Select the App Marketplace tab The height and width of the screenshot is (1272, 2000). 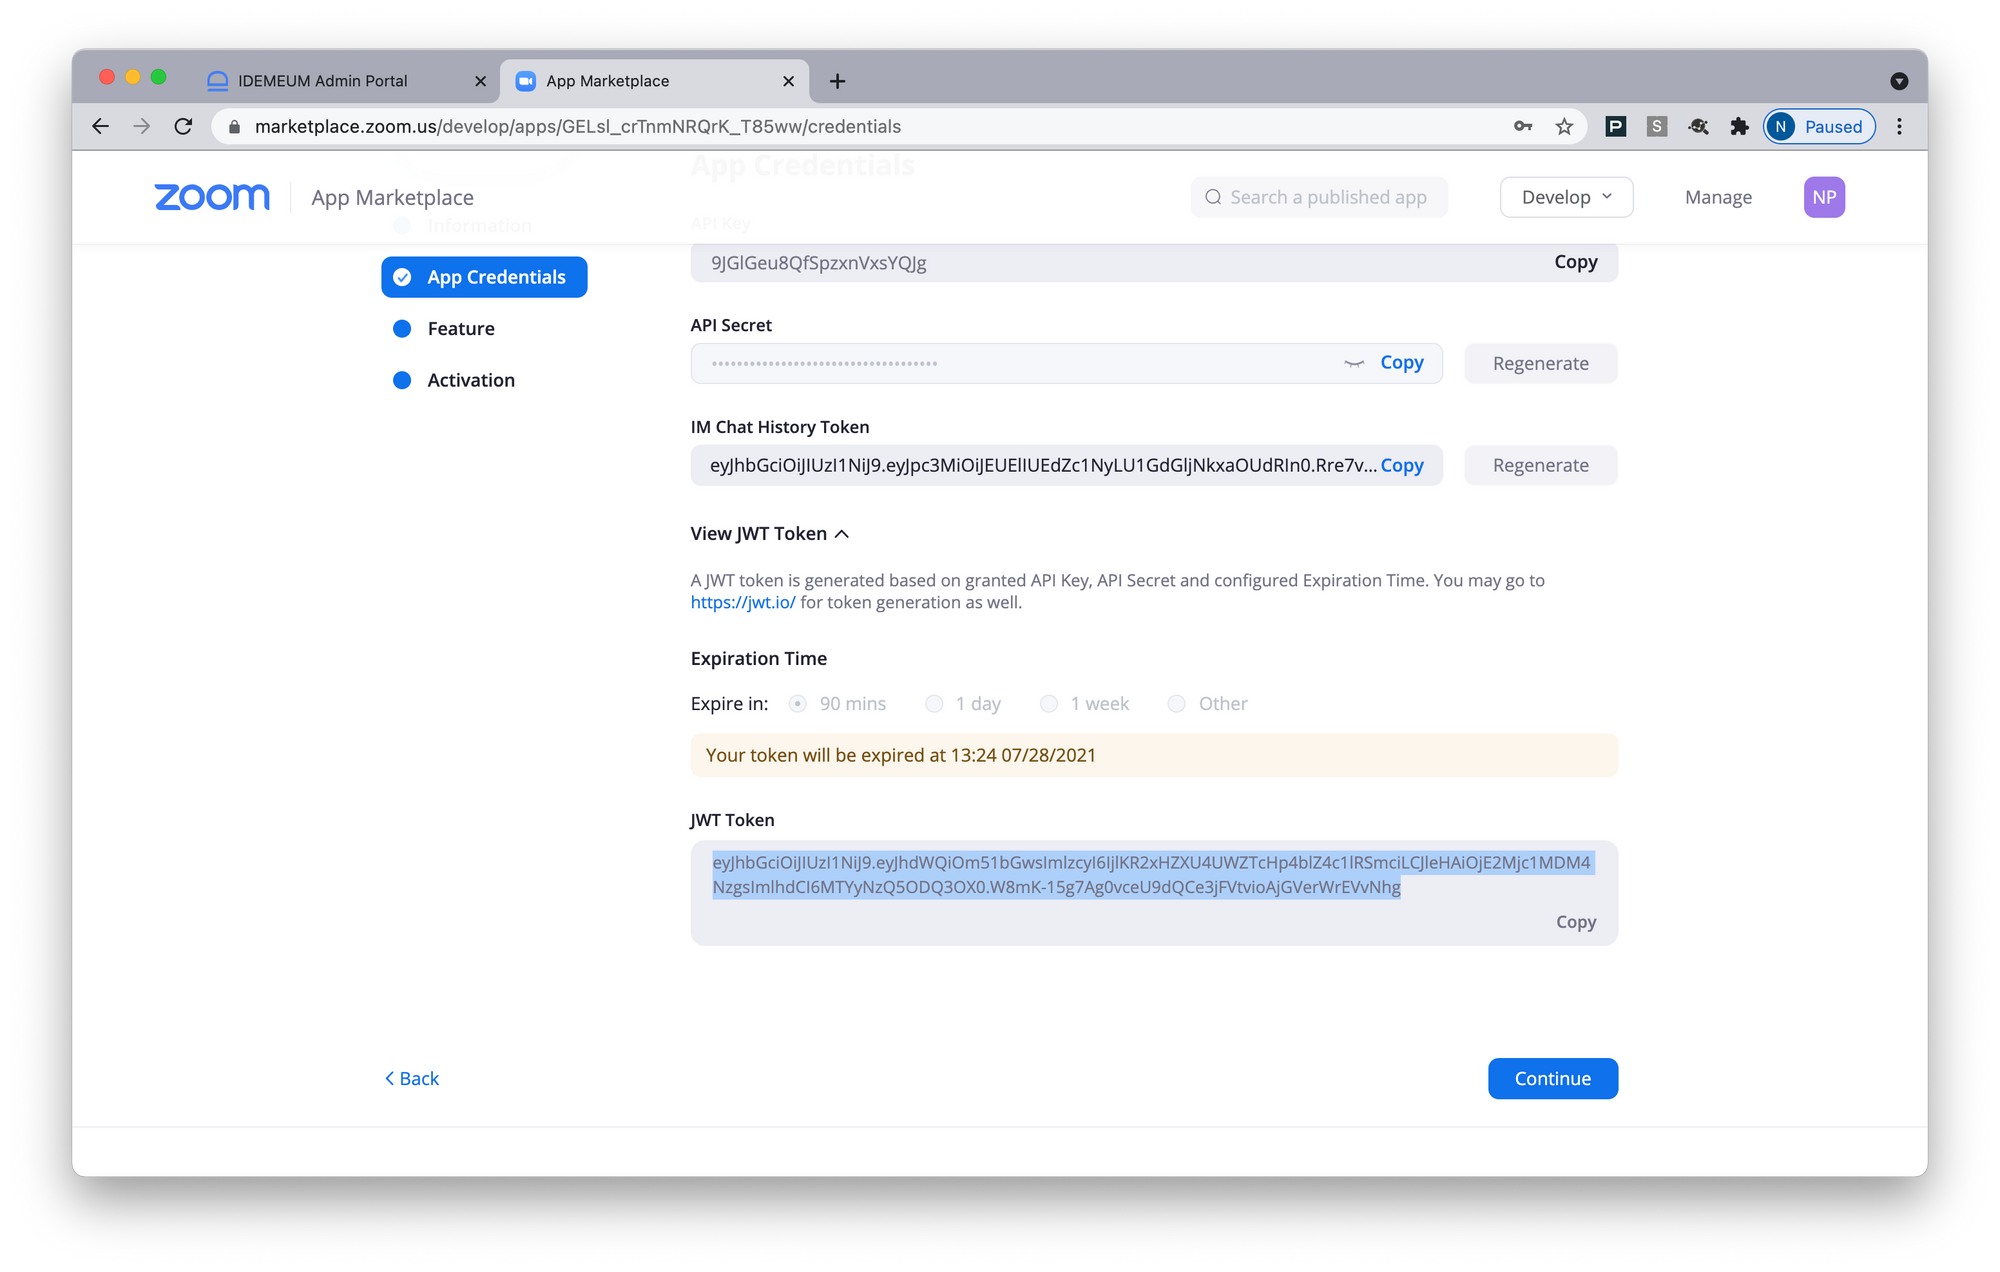pyautogui.click(x=654, y=81)
